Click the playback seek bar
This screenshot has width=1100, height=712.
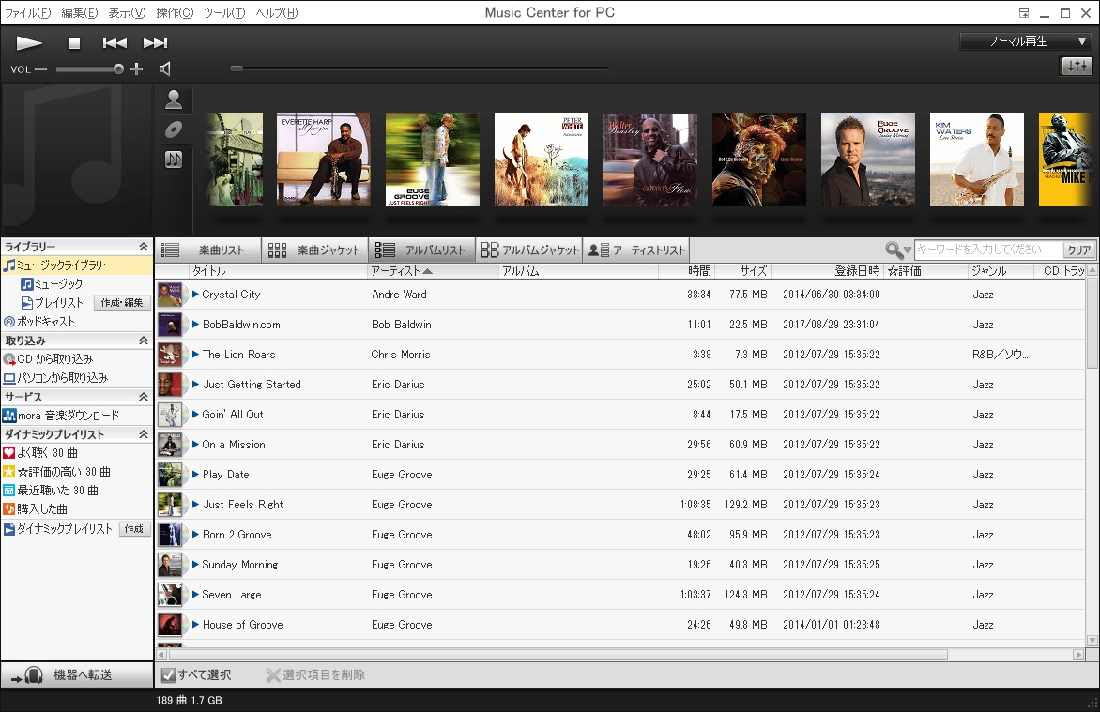[420, 69]
